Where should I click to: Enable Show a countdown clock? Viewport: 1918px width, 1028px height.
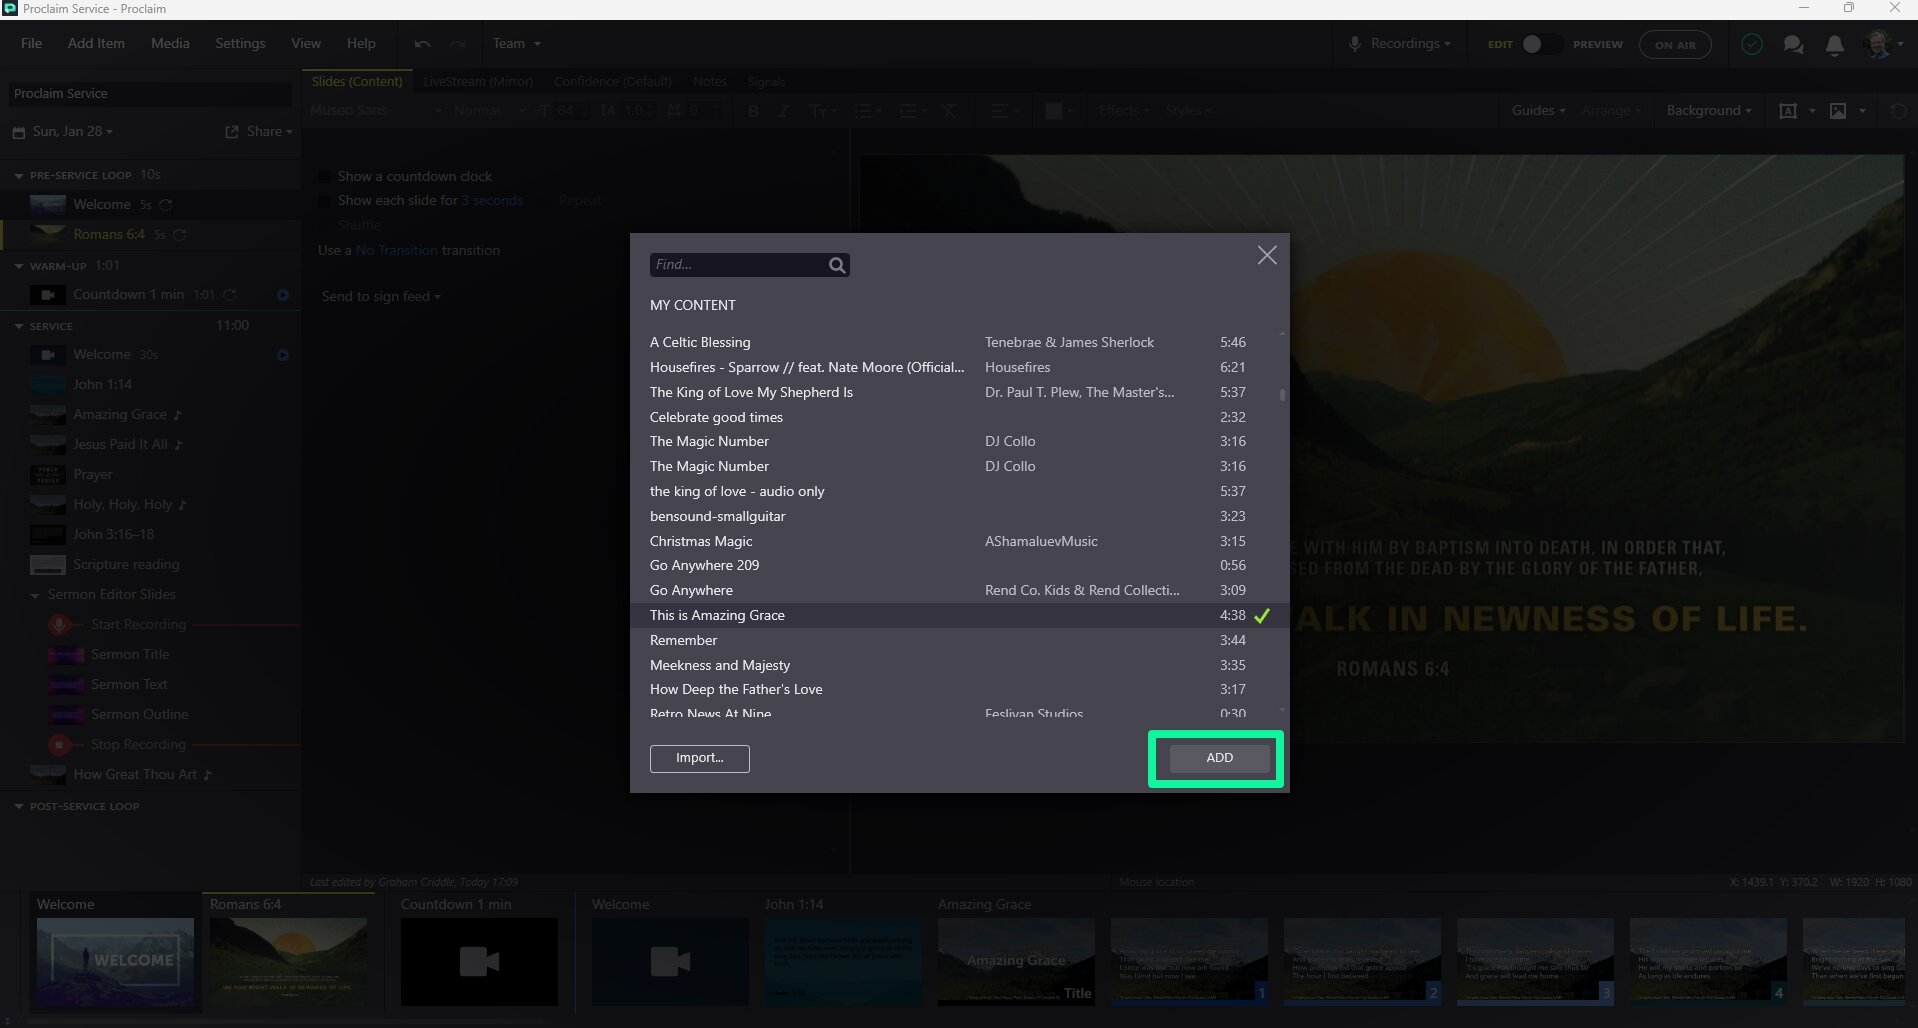click(x=323, y=176)
